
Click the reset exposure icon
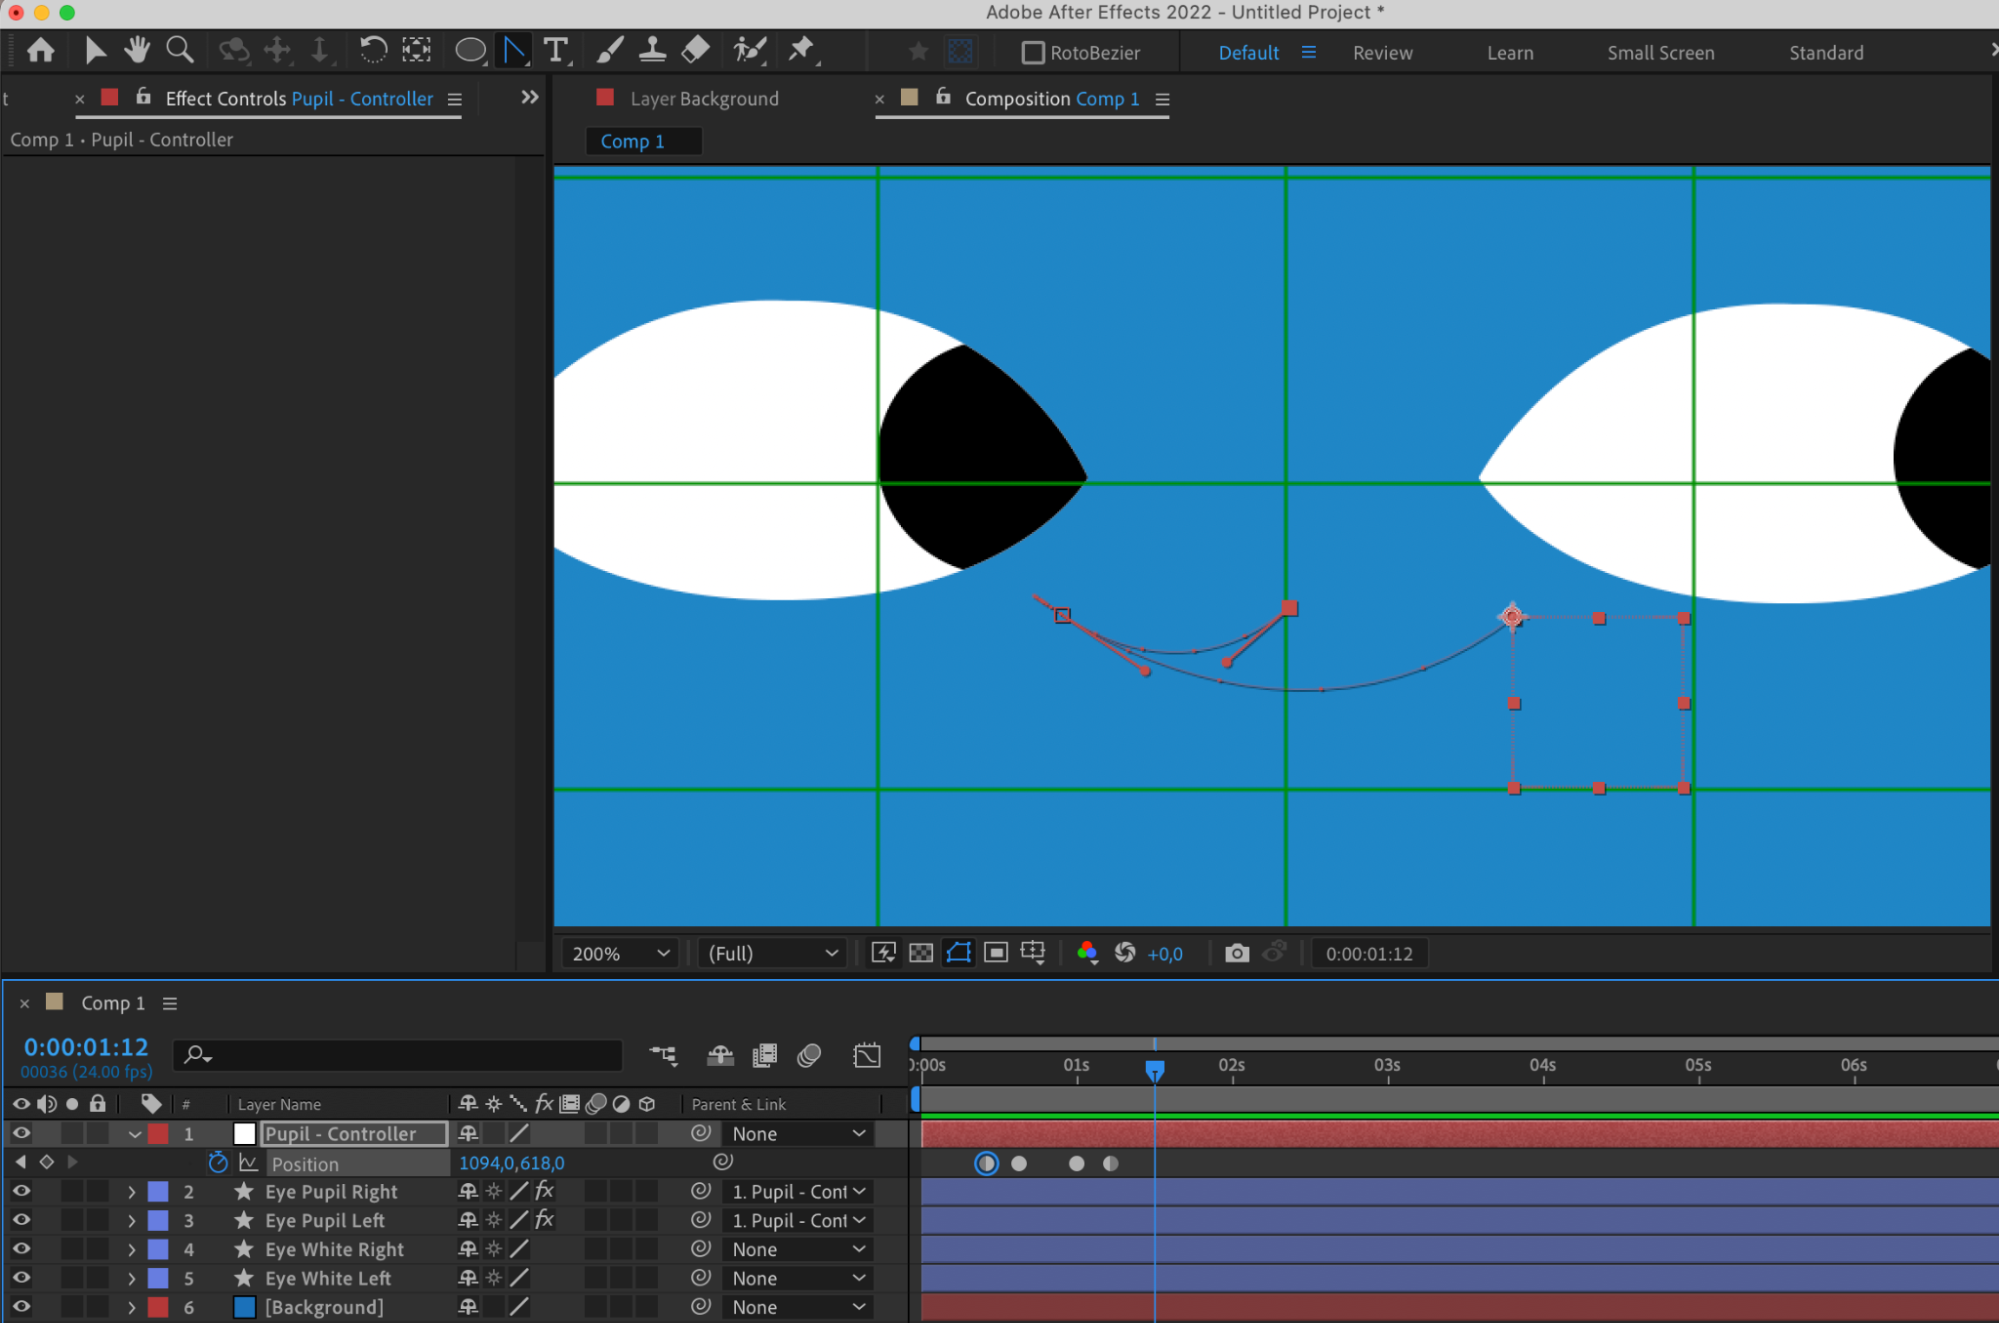1125,953
